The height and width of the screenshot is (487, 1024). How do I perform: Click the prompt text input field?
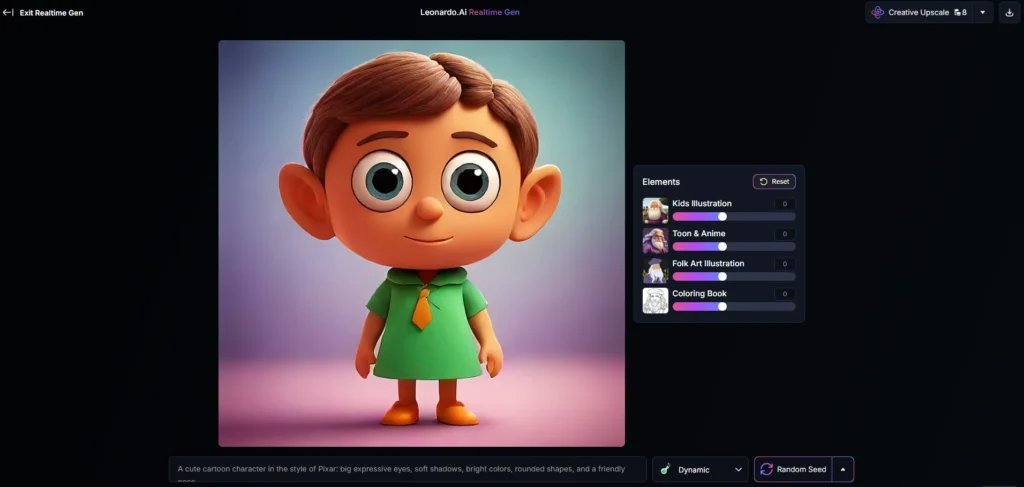click(408, 469)
